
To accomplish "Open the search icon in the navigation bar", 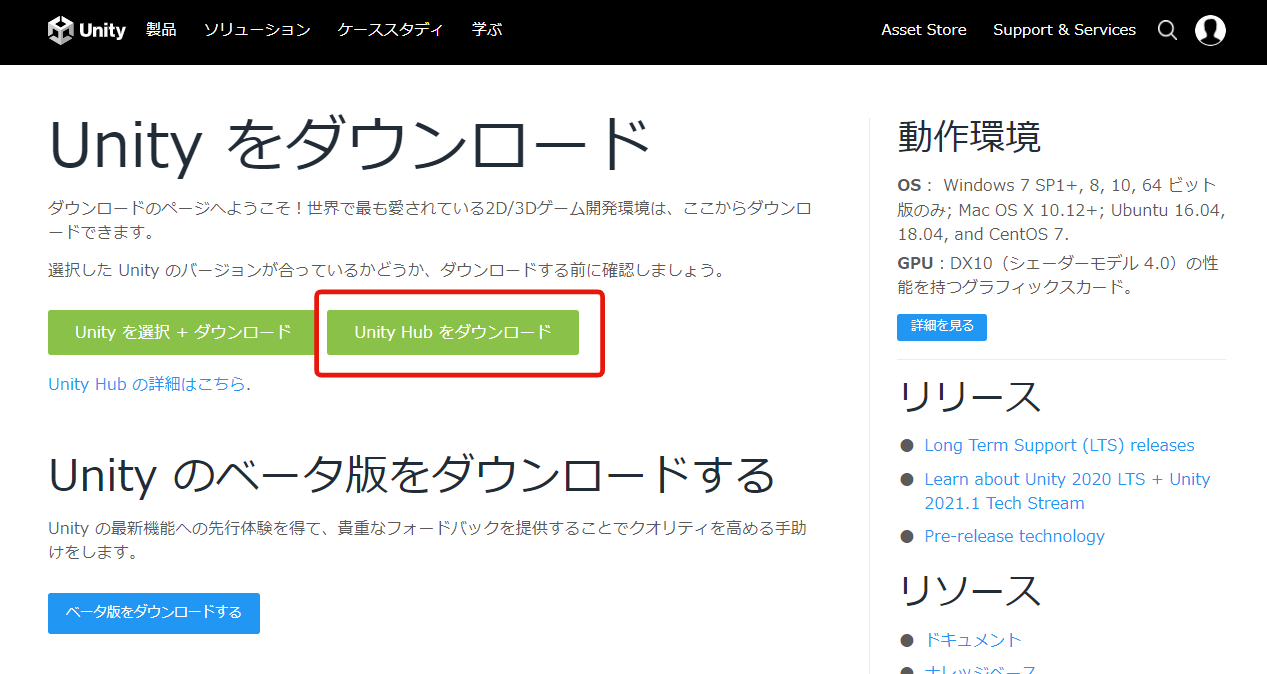I will pos(1166,30).
